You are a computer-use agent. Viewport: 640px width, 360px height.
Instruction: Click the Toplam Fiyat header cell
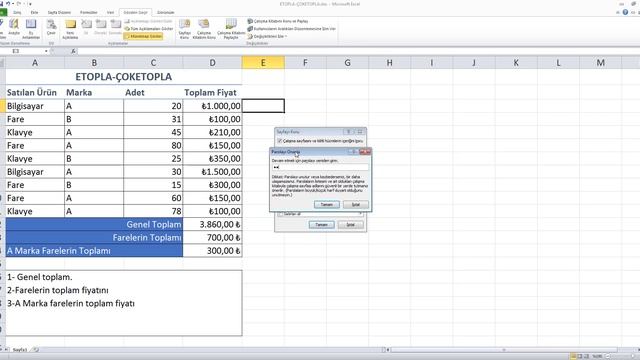pos(212,92)
